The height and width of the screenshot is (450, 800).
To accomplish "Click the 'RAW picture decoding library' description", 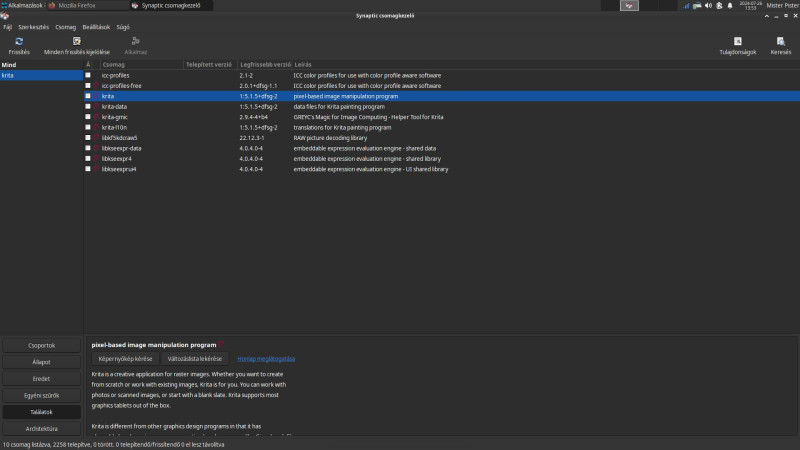I will [x=330, y=138].
